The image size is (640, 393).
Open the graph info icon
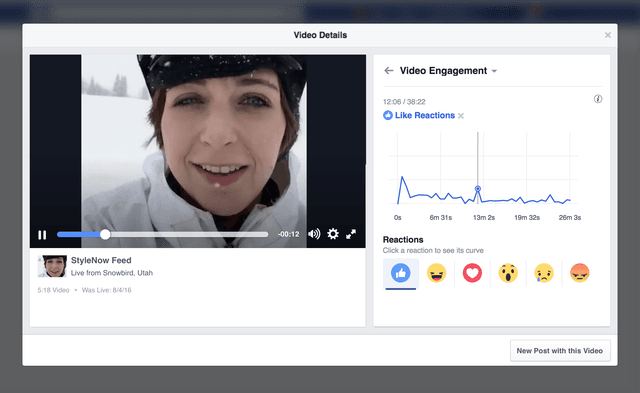(x=598, y=99)
